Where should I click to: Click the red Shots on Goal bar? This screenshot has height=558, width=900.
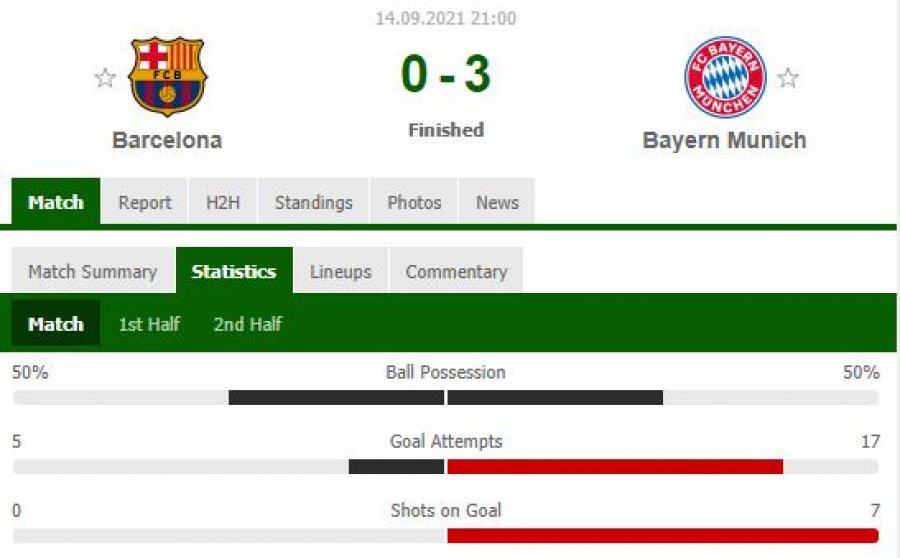pyautogui.click(x=663, y=536)
